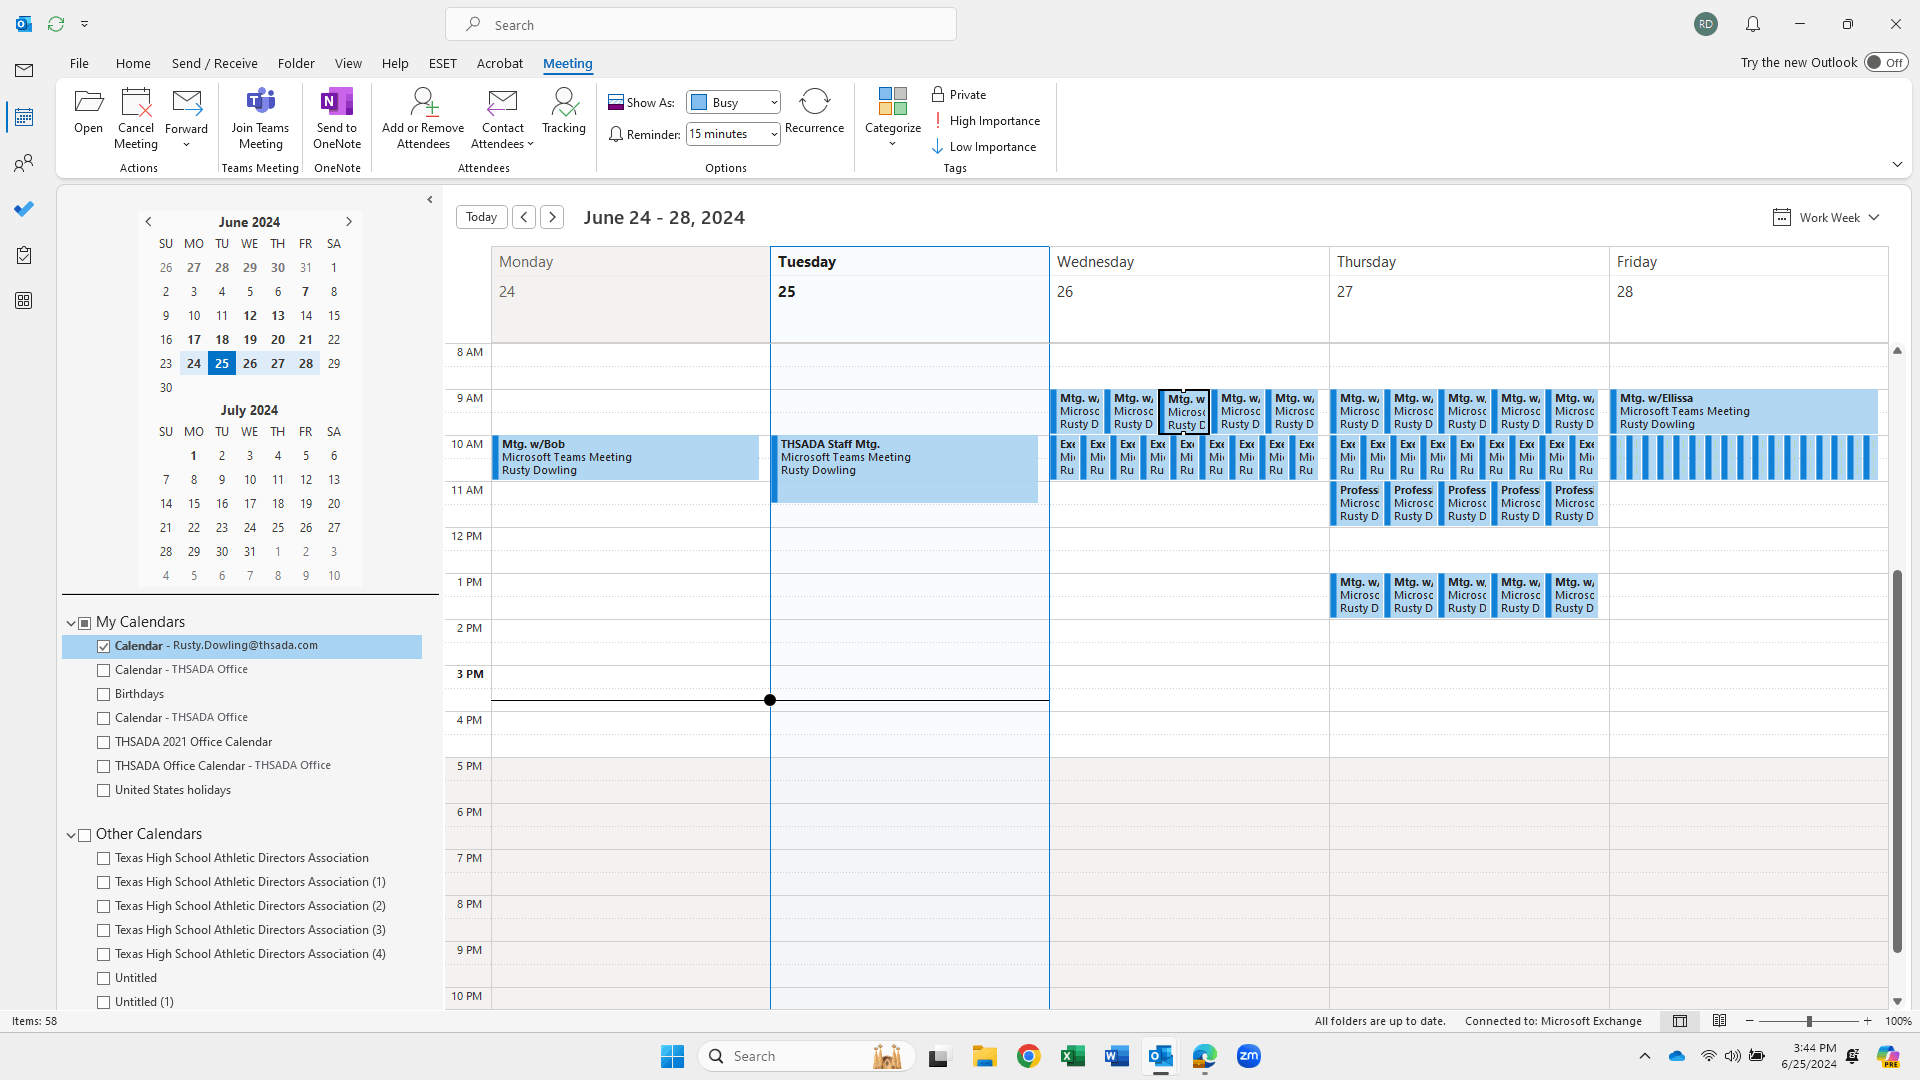Mark meeting as High Importance
Viewport: 1920px width, 1080px height.
[986, 121]
